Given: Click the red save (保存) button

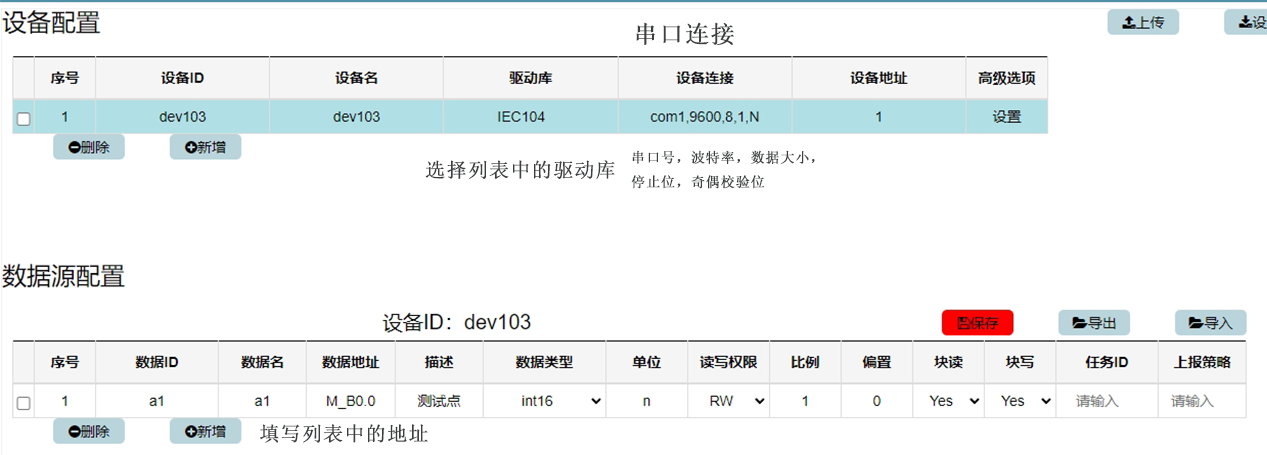Looking at the screenshot, I should (977, 323).
